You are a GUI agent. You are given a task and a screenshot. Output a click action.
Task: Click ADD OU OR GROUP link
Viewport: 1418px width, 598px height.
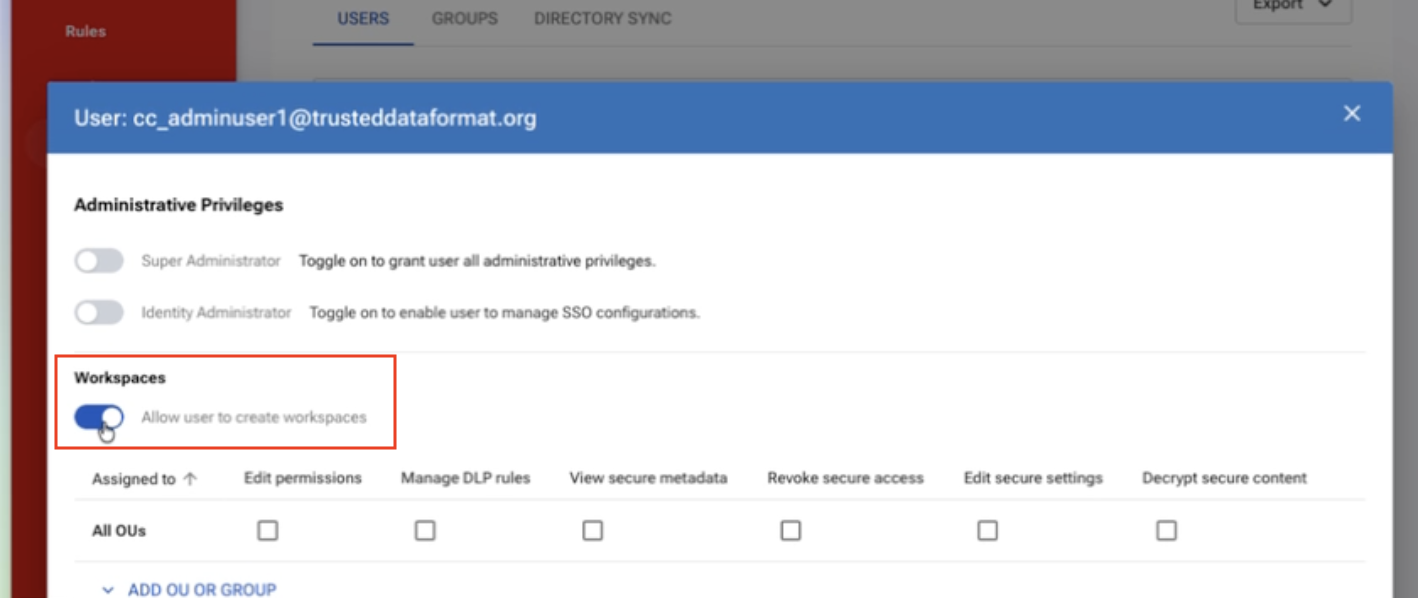(x=202, y=590)
